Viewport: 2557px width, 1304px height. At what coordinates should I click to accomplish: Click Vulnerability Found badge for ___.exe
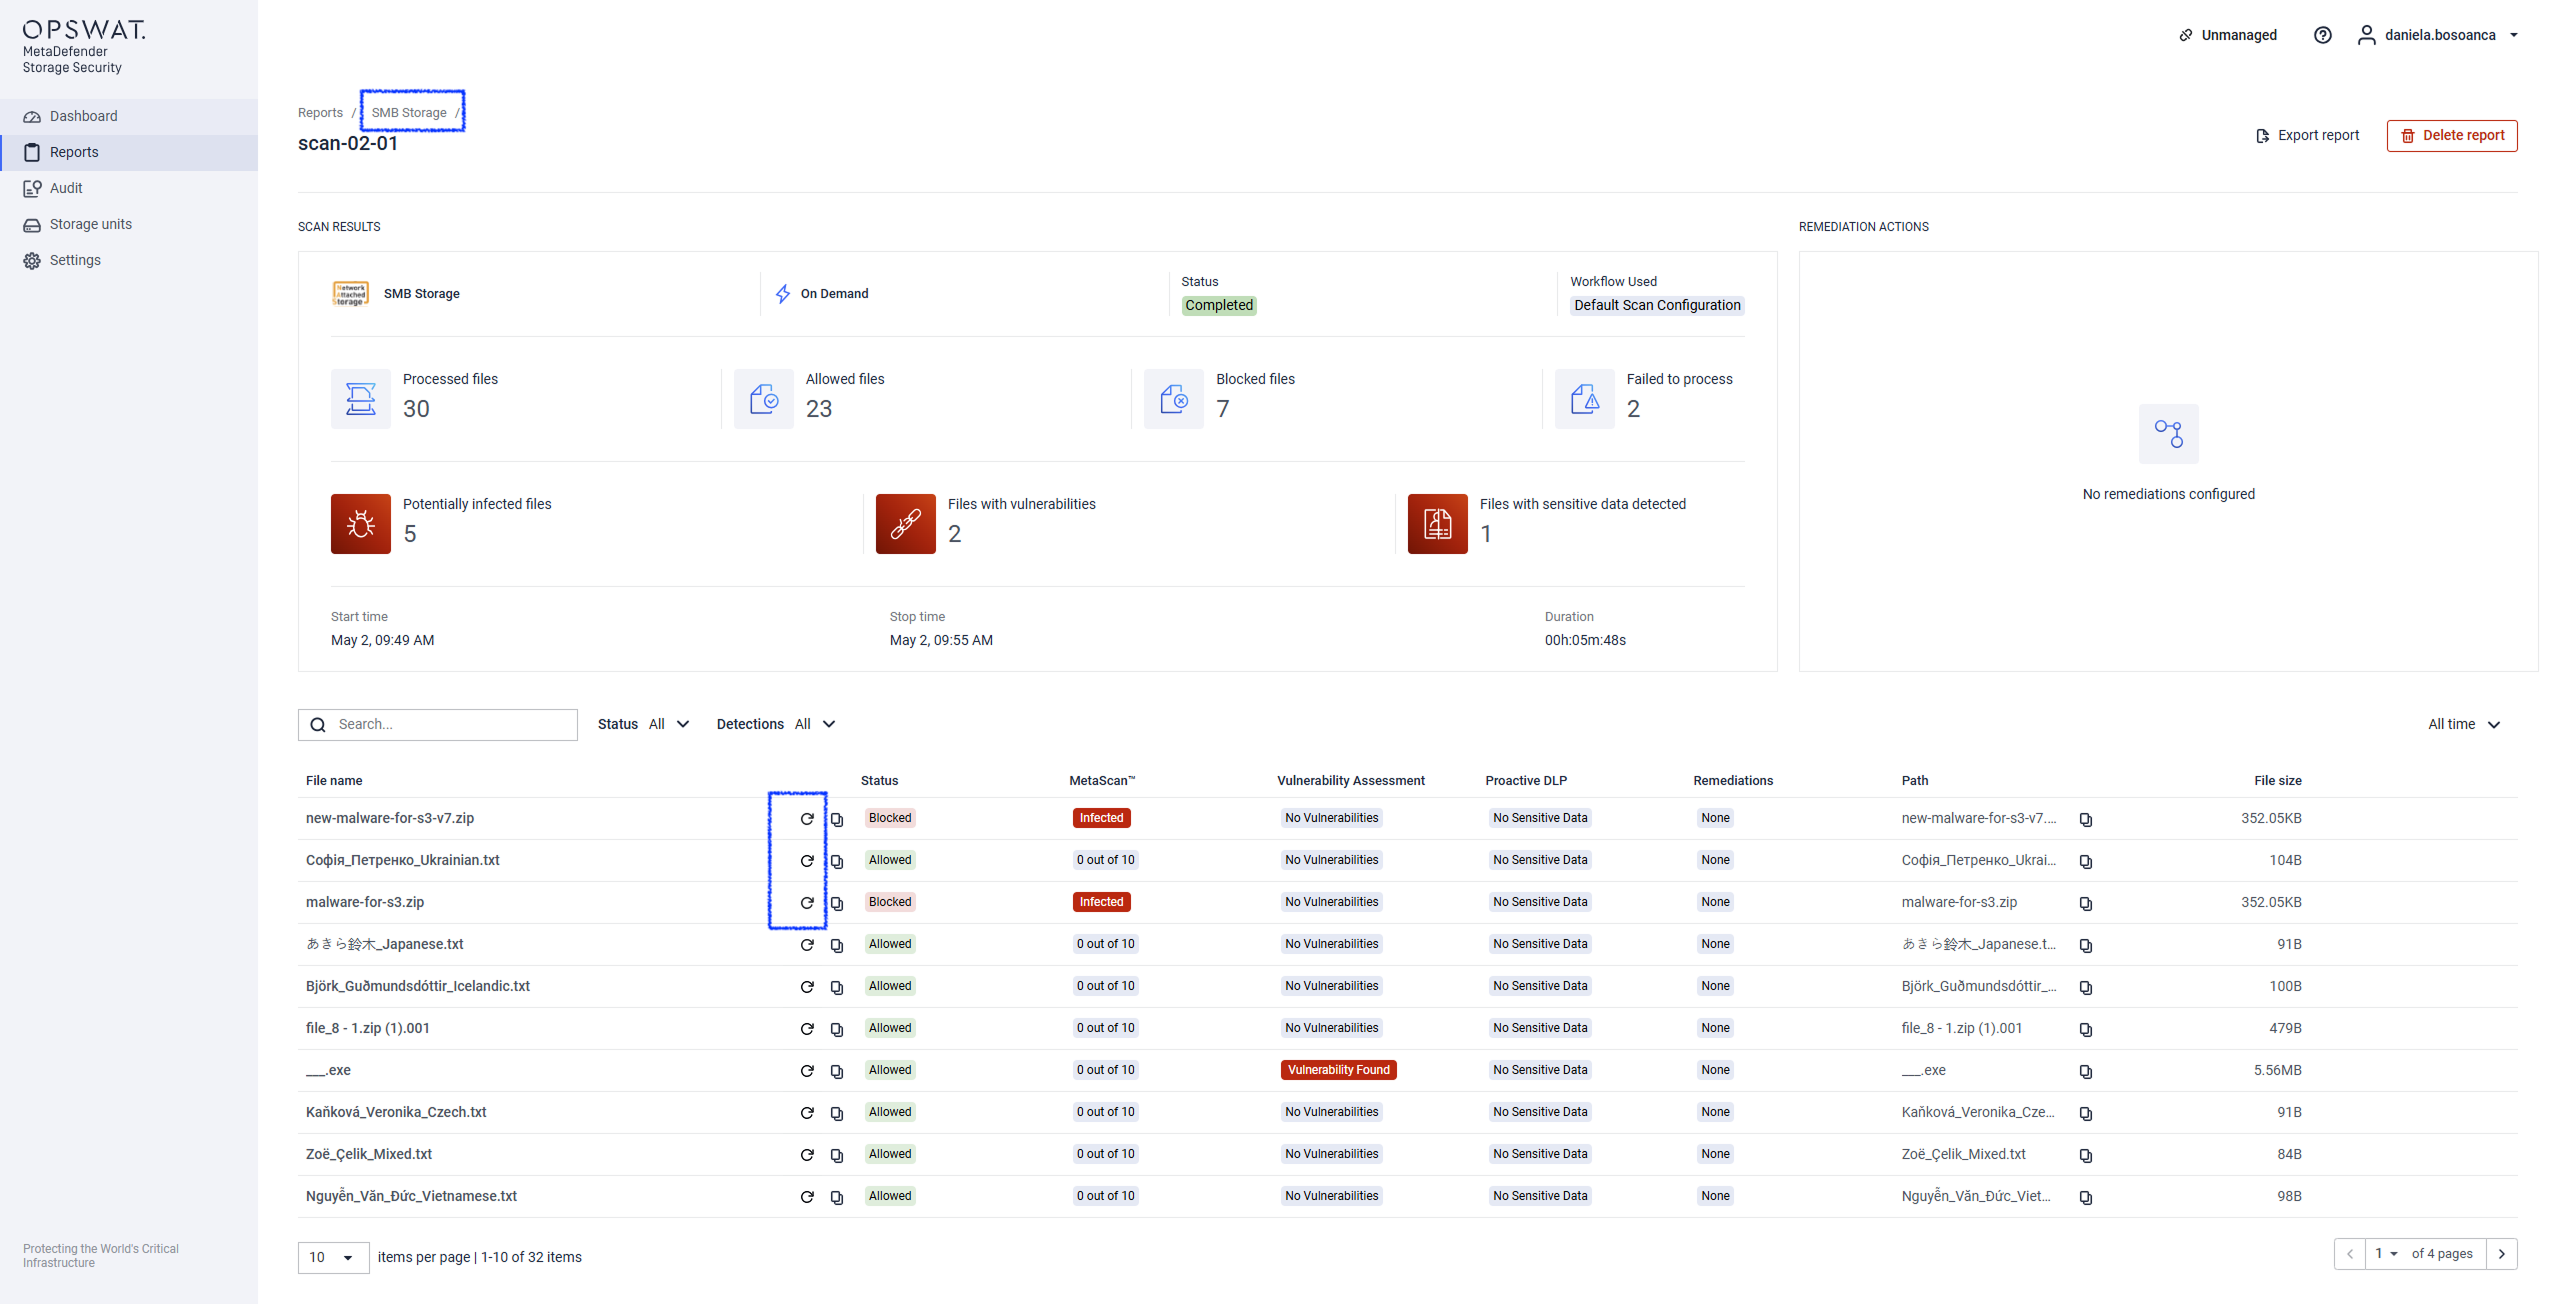coord(1338,1070)
